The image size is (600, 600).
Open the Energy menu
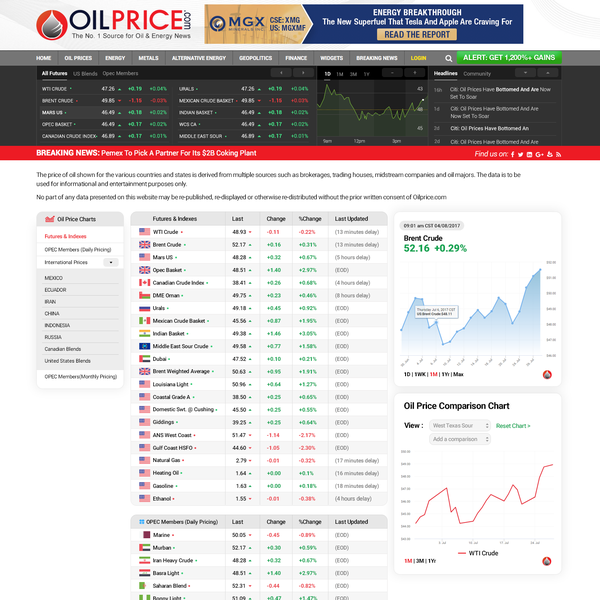tap(115, 58)
